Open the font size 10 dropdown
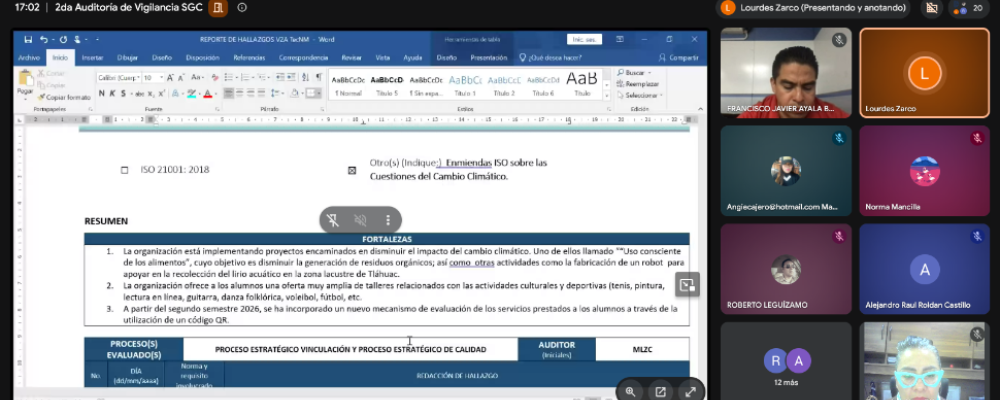This screenshot has width=1000, height=400. [161, 78]
